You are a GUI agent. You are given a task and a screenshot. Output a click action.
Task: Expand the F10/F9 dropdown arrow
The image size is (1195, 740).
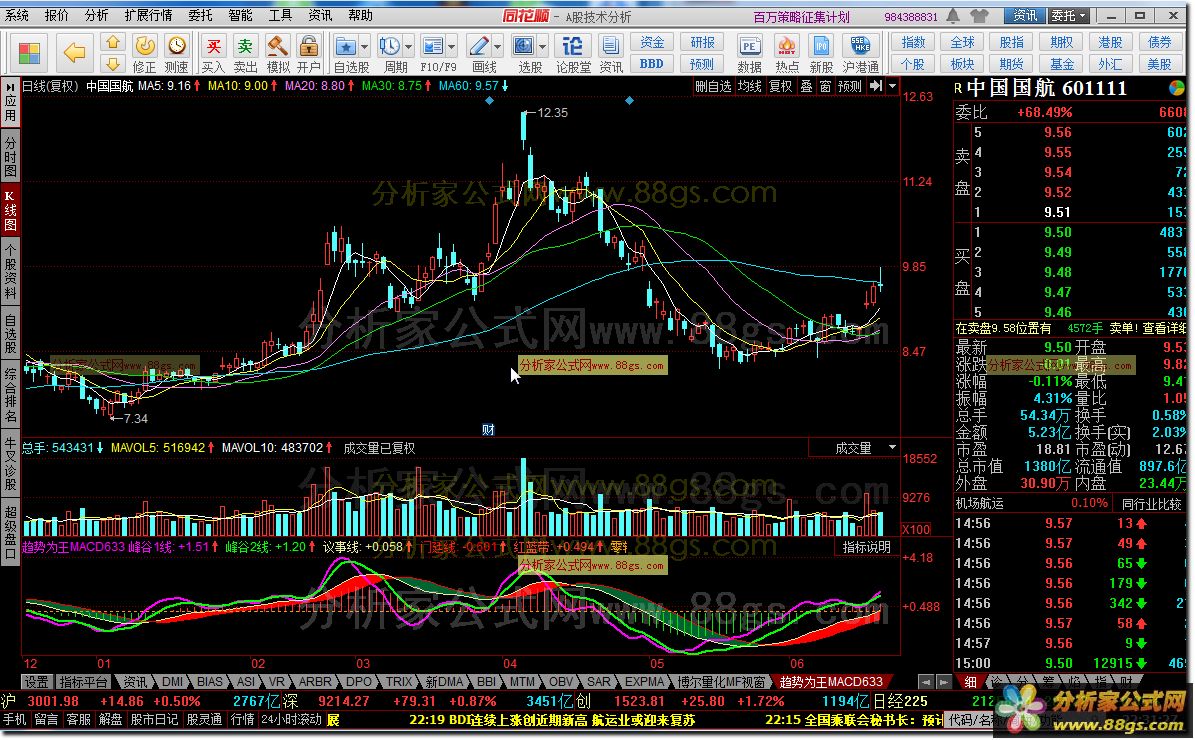pos(452,46)
